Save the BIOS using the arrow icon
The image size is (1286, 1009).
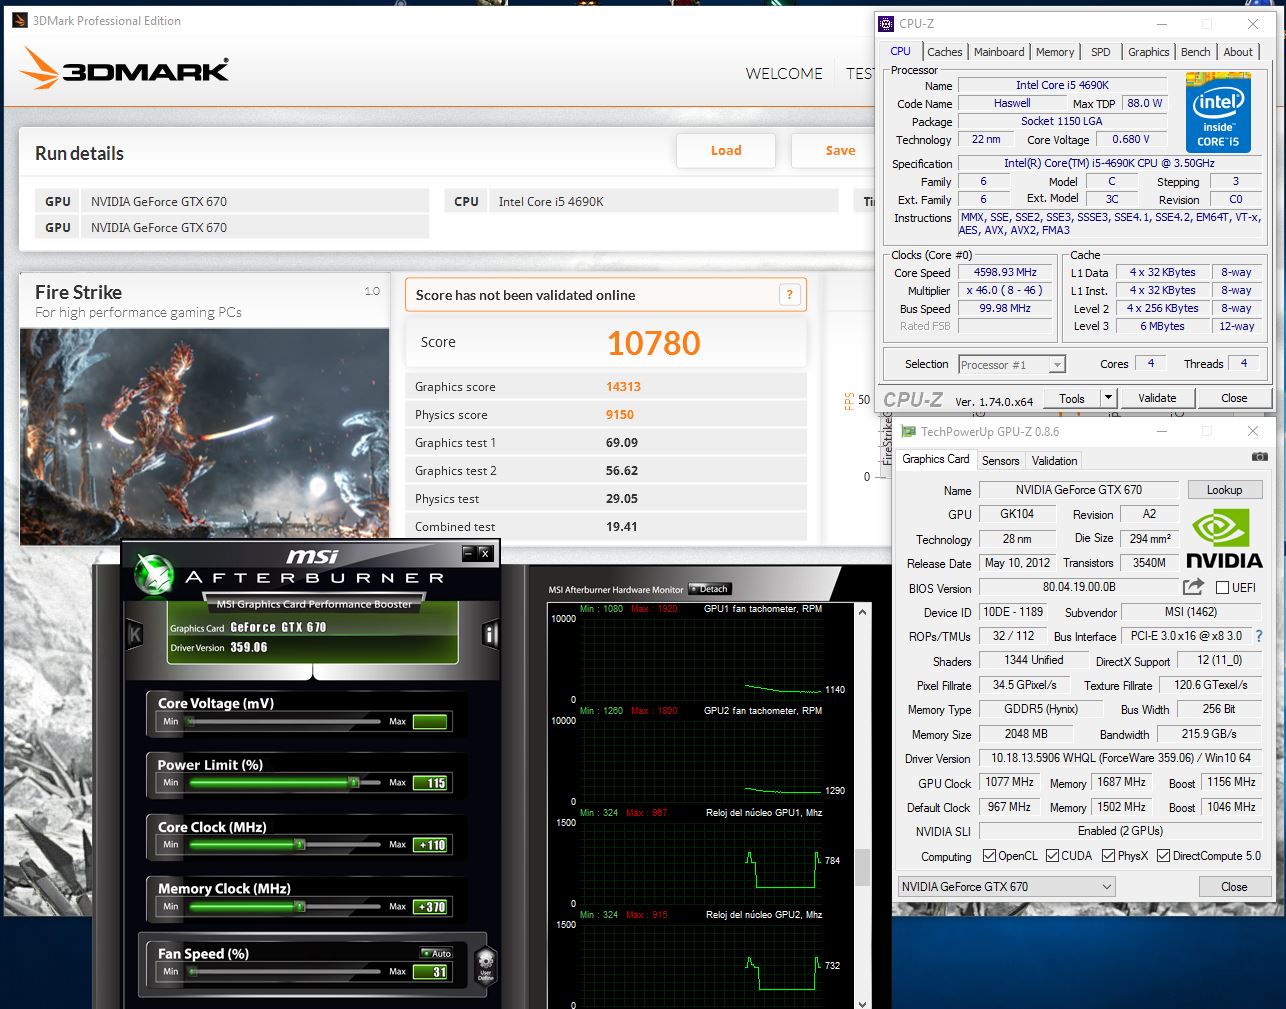(x=1193, y=587)
